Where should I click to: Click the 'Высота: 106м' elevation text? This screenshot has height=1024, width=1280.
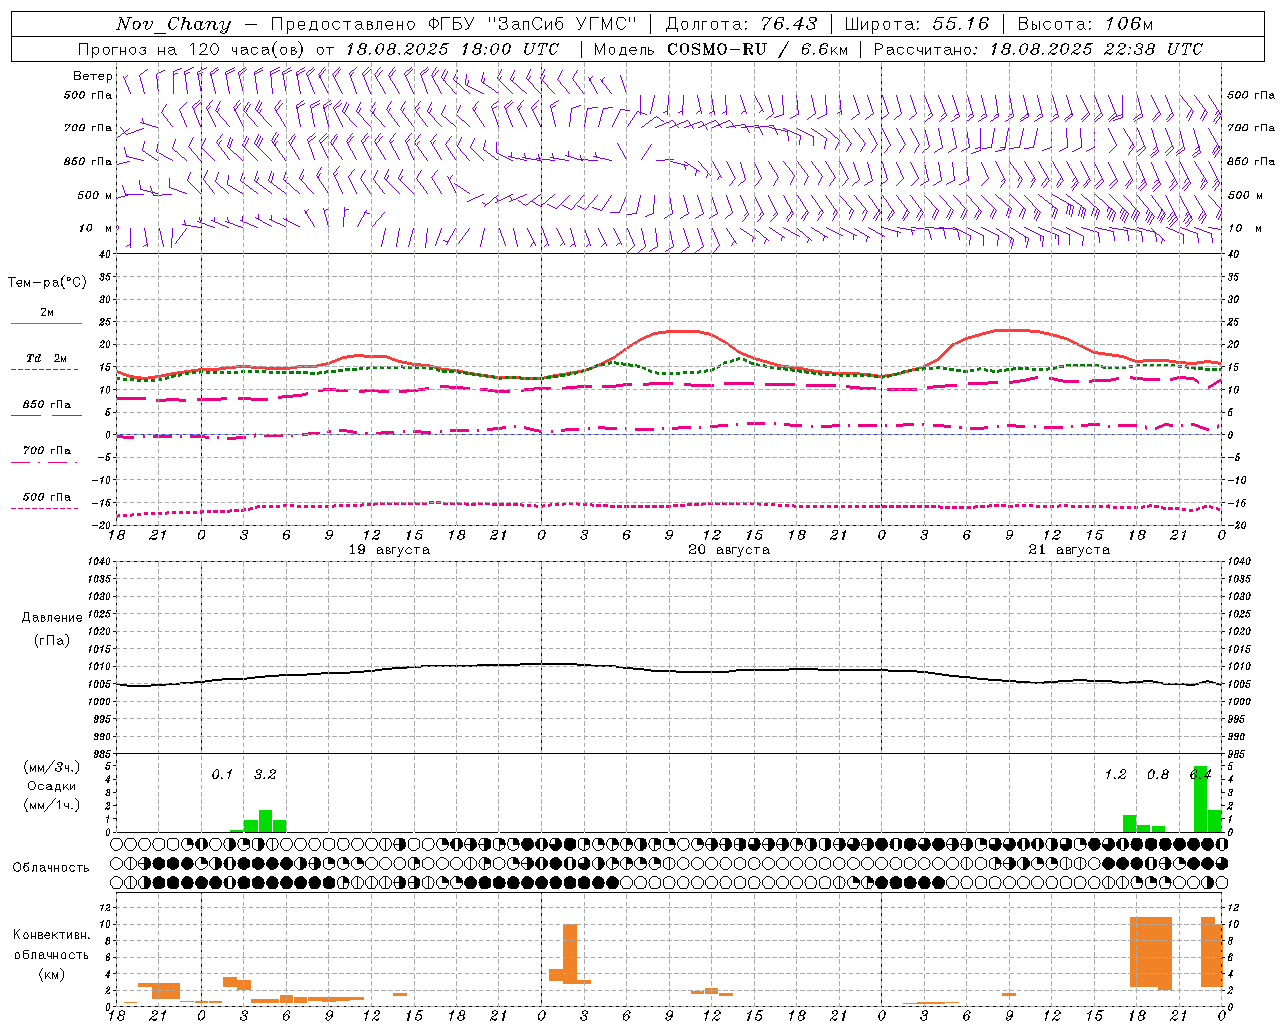coord(1085,24)
